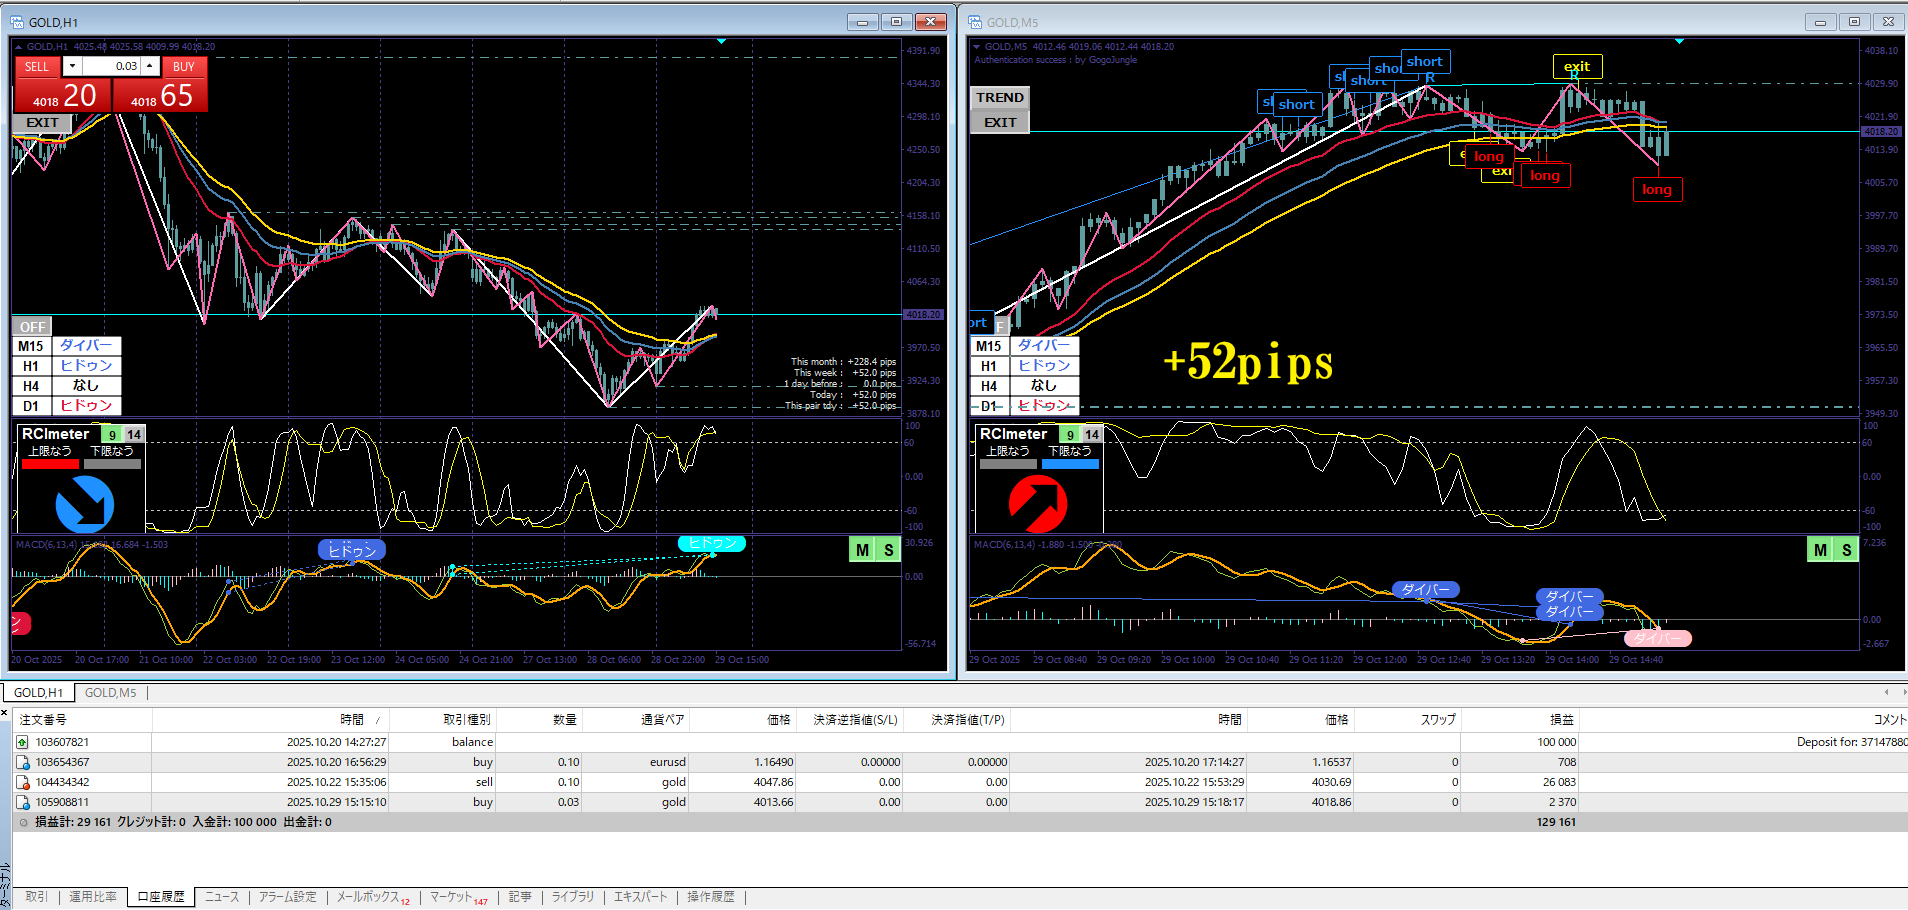Click balance deposit icon for order 103607821
The height and width of the screenshot is (910, 1908).
(x=22, y=742)
